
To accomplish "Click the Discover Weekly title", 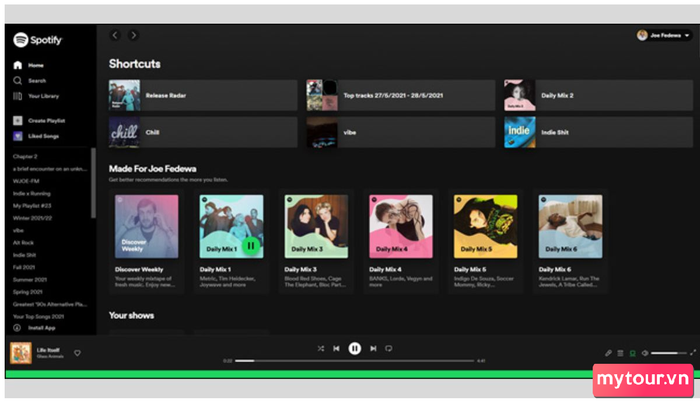I will [139, 269].
